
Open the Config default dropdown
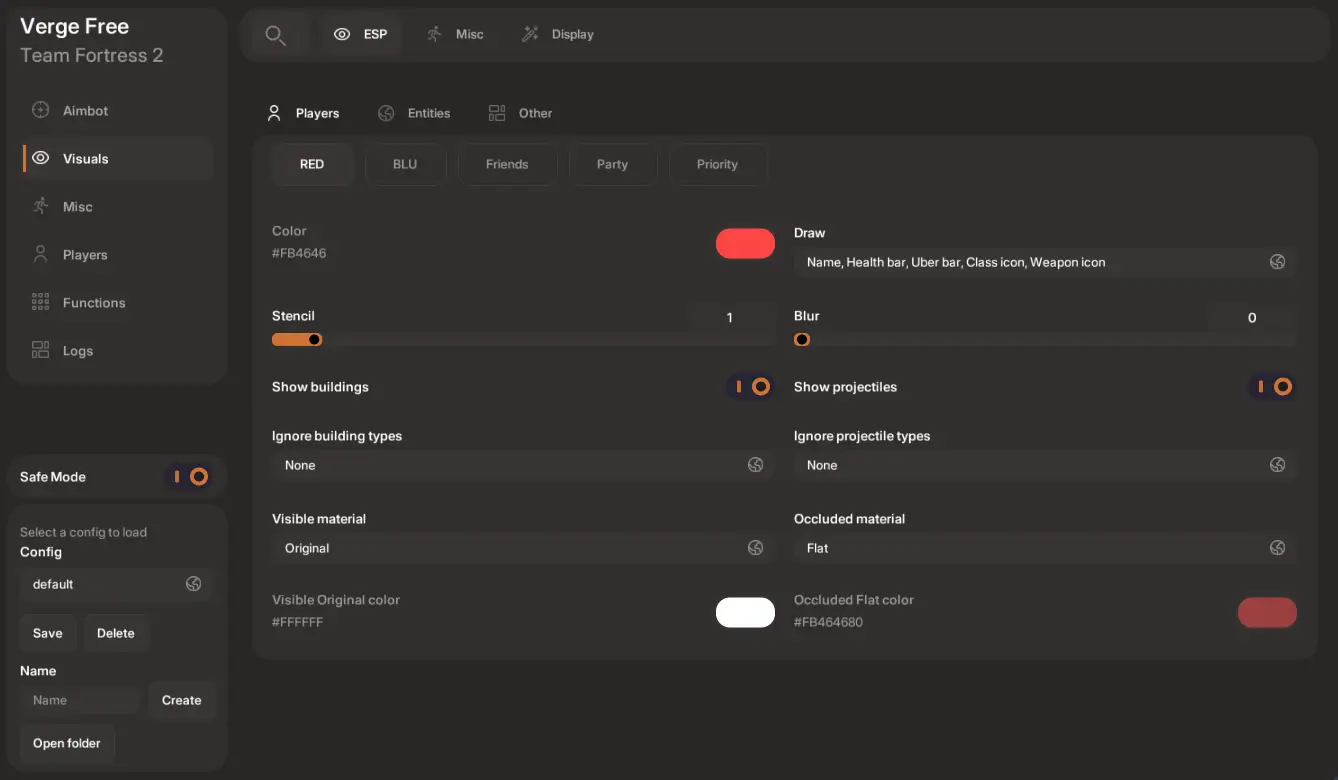click(117, 584)
